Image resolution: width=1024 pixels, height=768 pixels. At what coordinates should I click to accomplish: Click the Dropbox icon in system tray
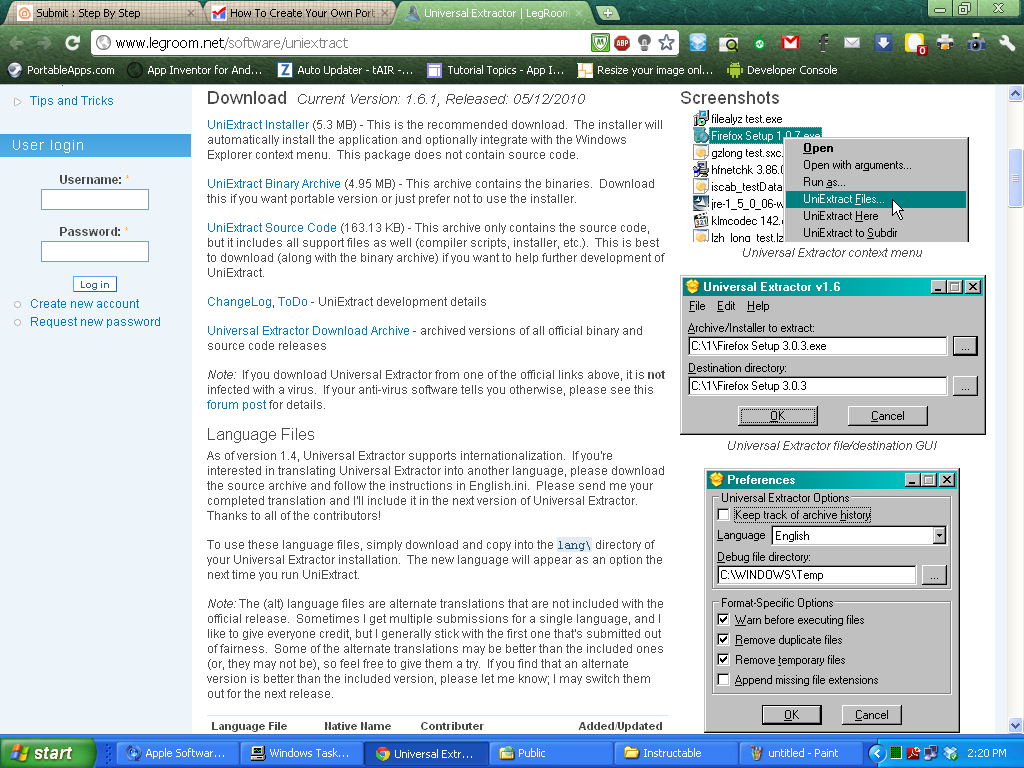tap(950, 753)
